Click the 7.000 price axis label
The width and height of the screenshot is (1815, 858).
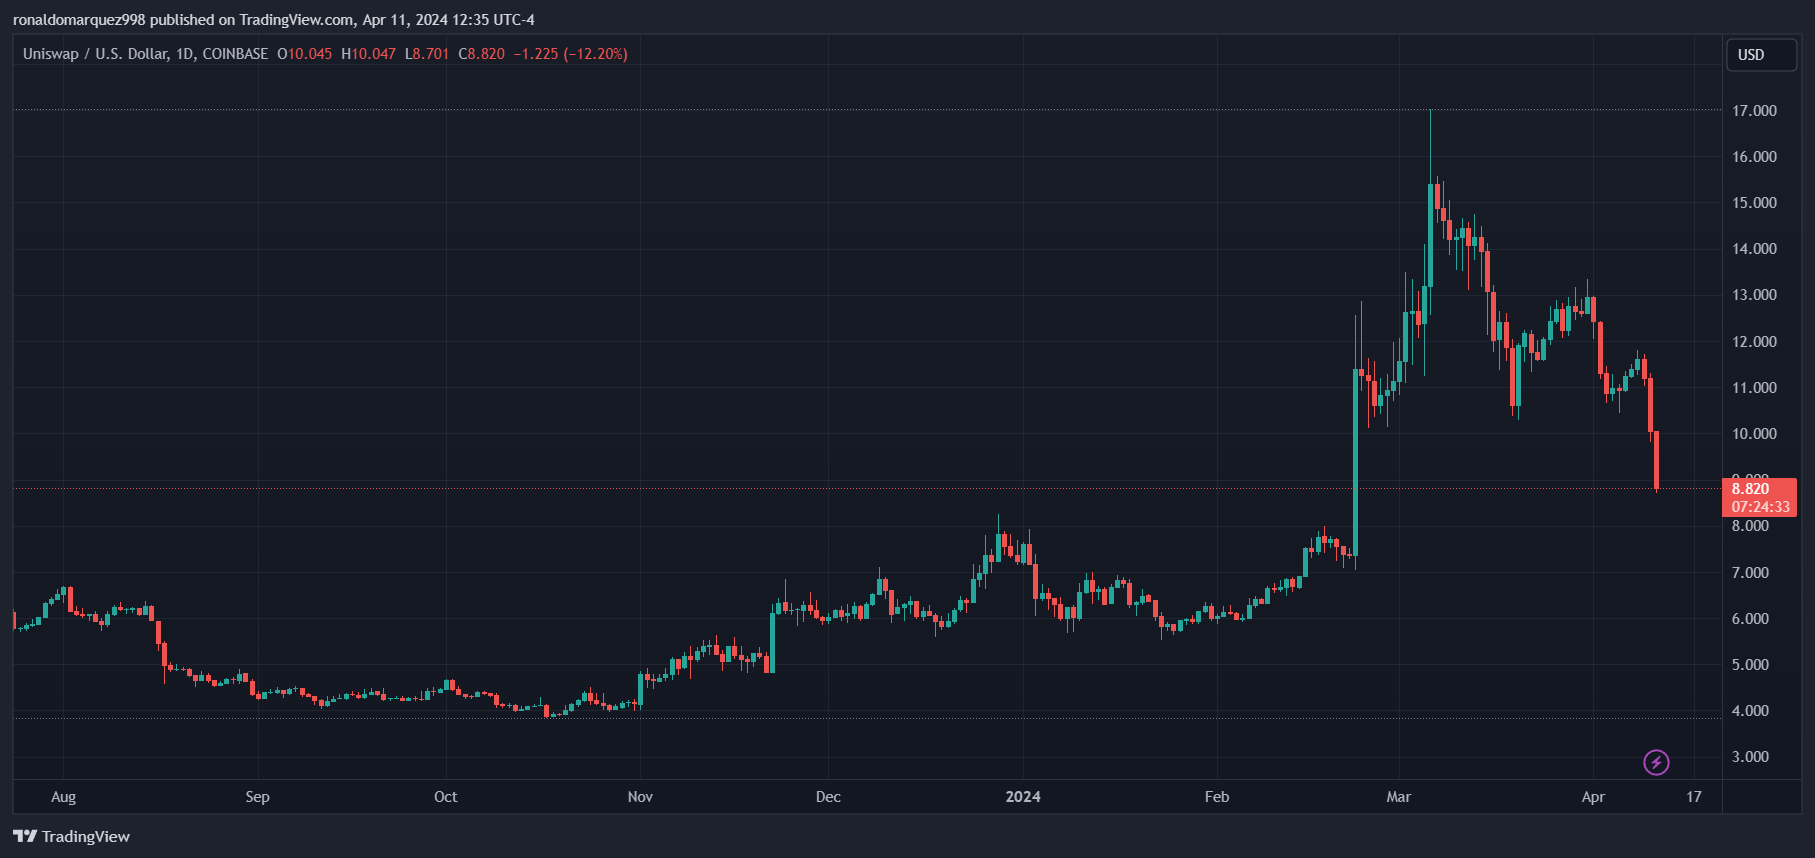coord(1750,573)
